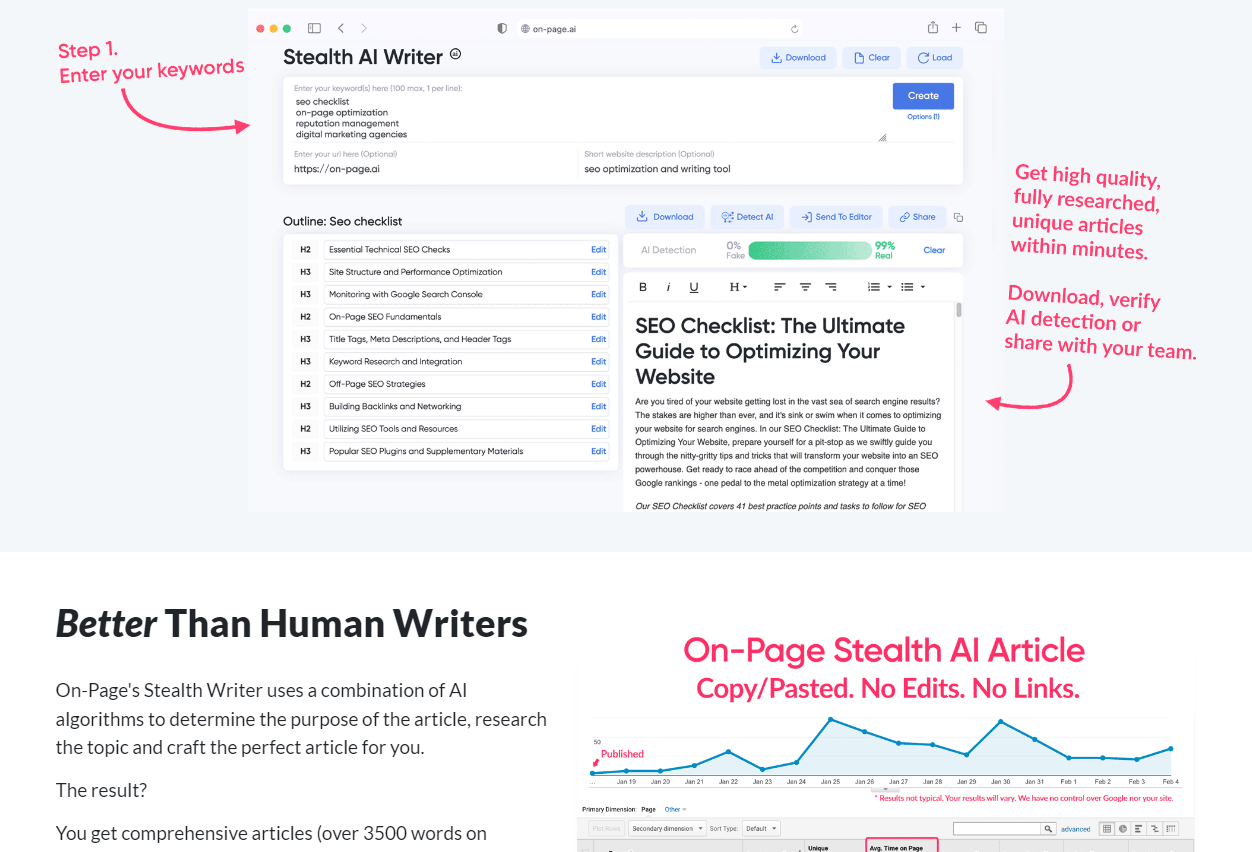Click Download beside the Stealth AI Writer title

pos(797,58)
